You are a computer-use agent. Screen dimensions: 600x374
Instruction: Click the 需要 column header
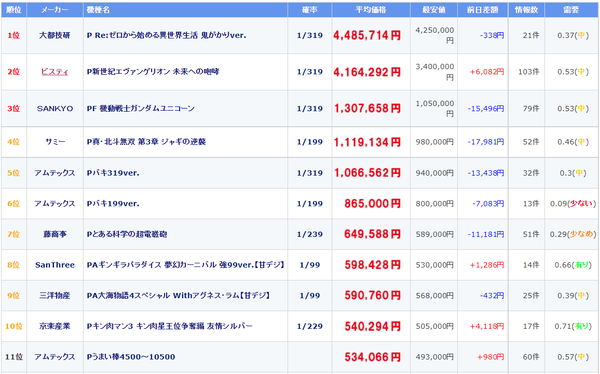(x=571, y=10)
